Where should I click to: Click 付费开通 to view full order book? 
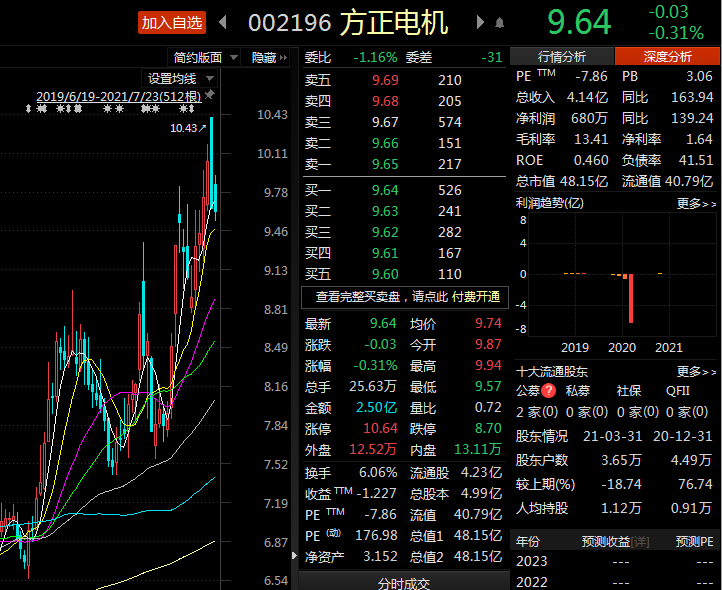tap(476, 297)
